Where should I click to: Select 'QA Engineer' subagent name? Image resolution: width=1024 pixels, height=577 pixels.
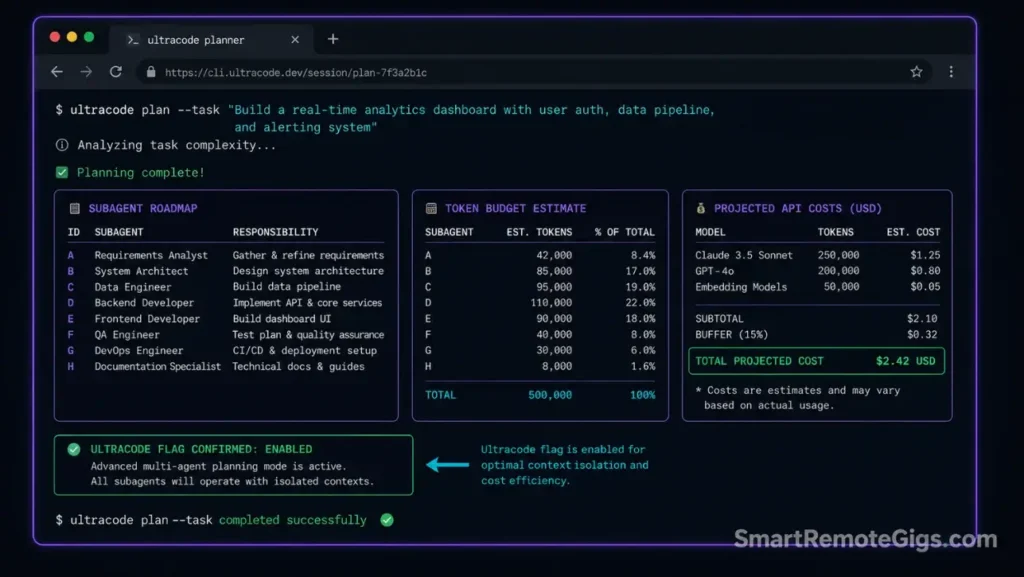(x=127, y=335)
